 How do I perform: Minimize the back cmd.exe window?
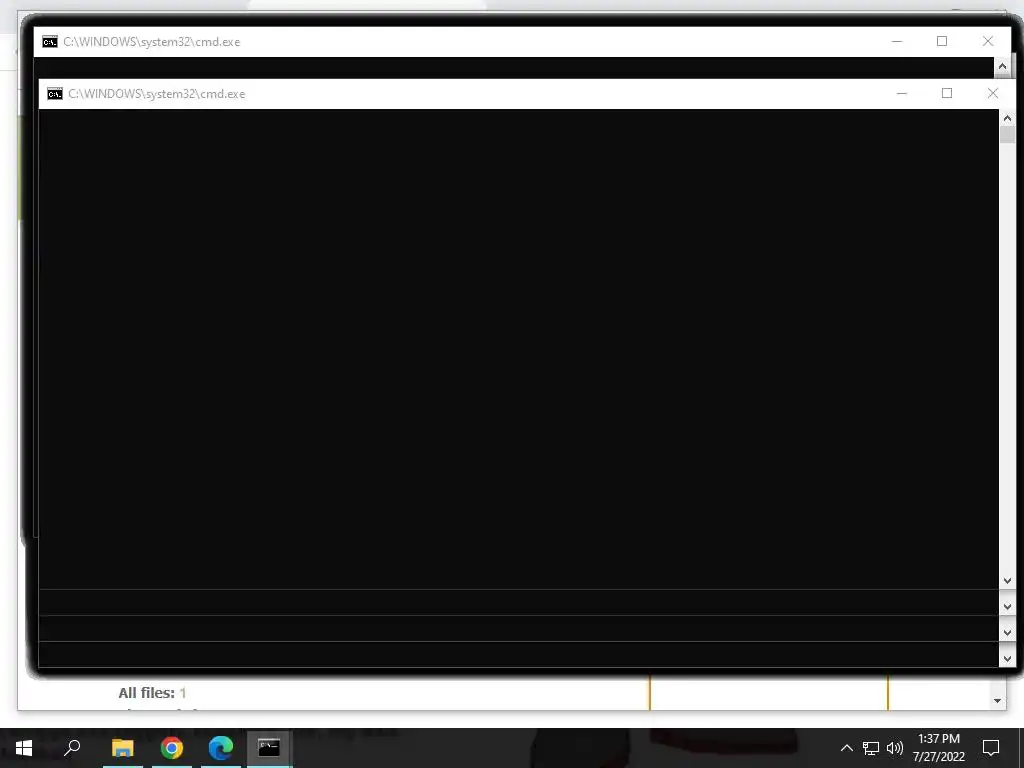coord(897,41)
